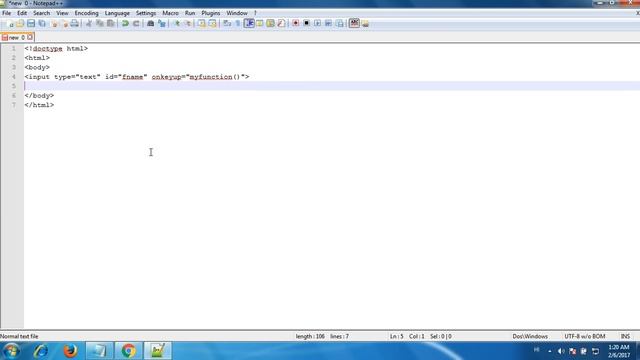The width and height of the screenshot is (640, 360).
Task: Stop macro recording with black square
Action: tap(307, 24)
